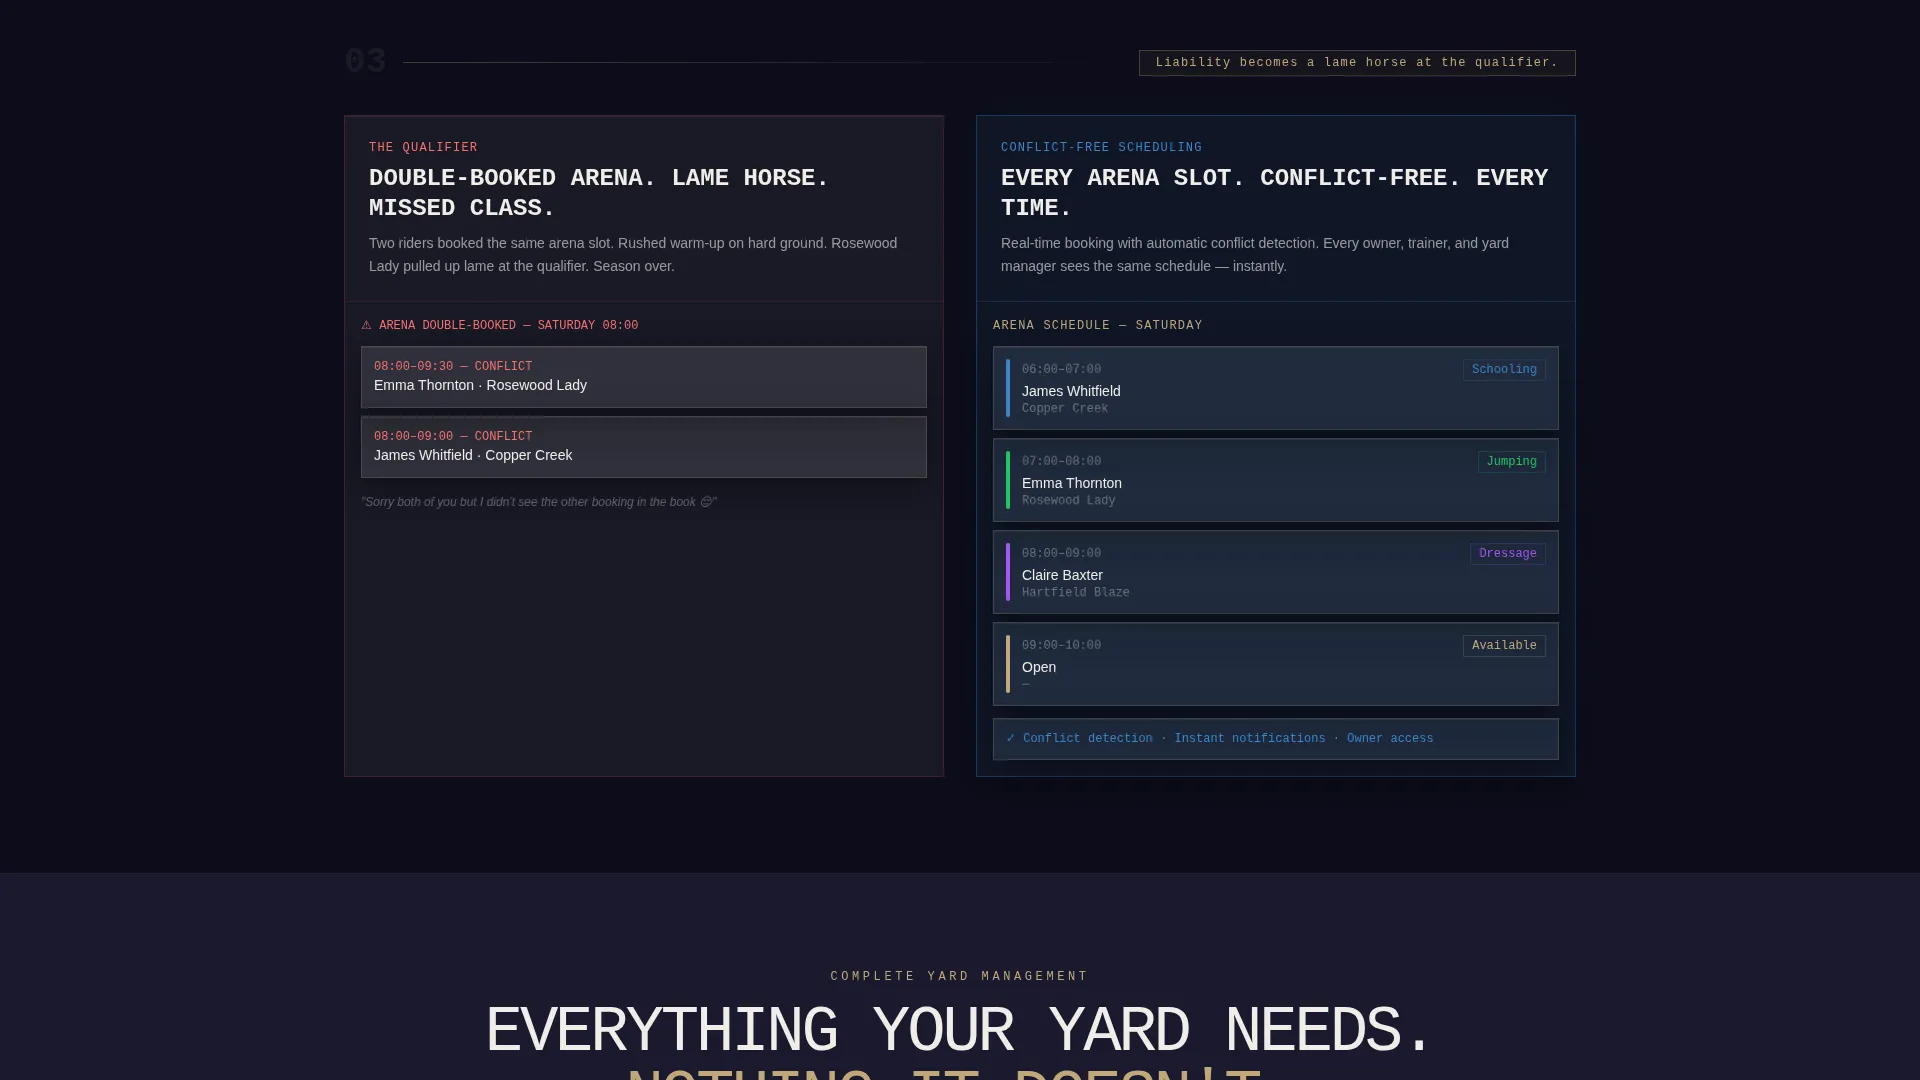Click the section number 03
Viewport: 1920px width, 1080px height.
365,62
